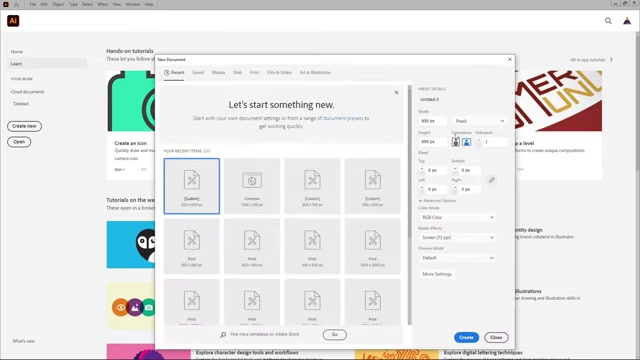Click the Open button in sidebar
This screenshot has width=640, height=360.
coord(19,142)
